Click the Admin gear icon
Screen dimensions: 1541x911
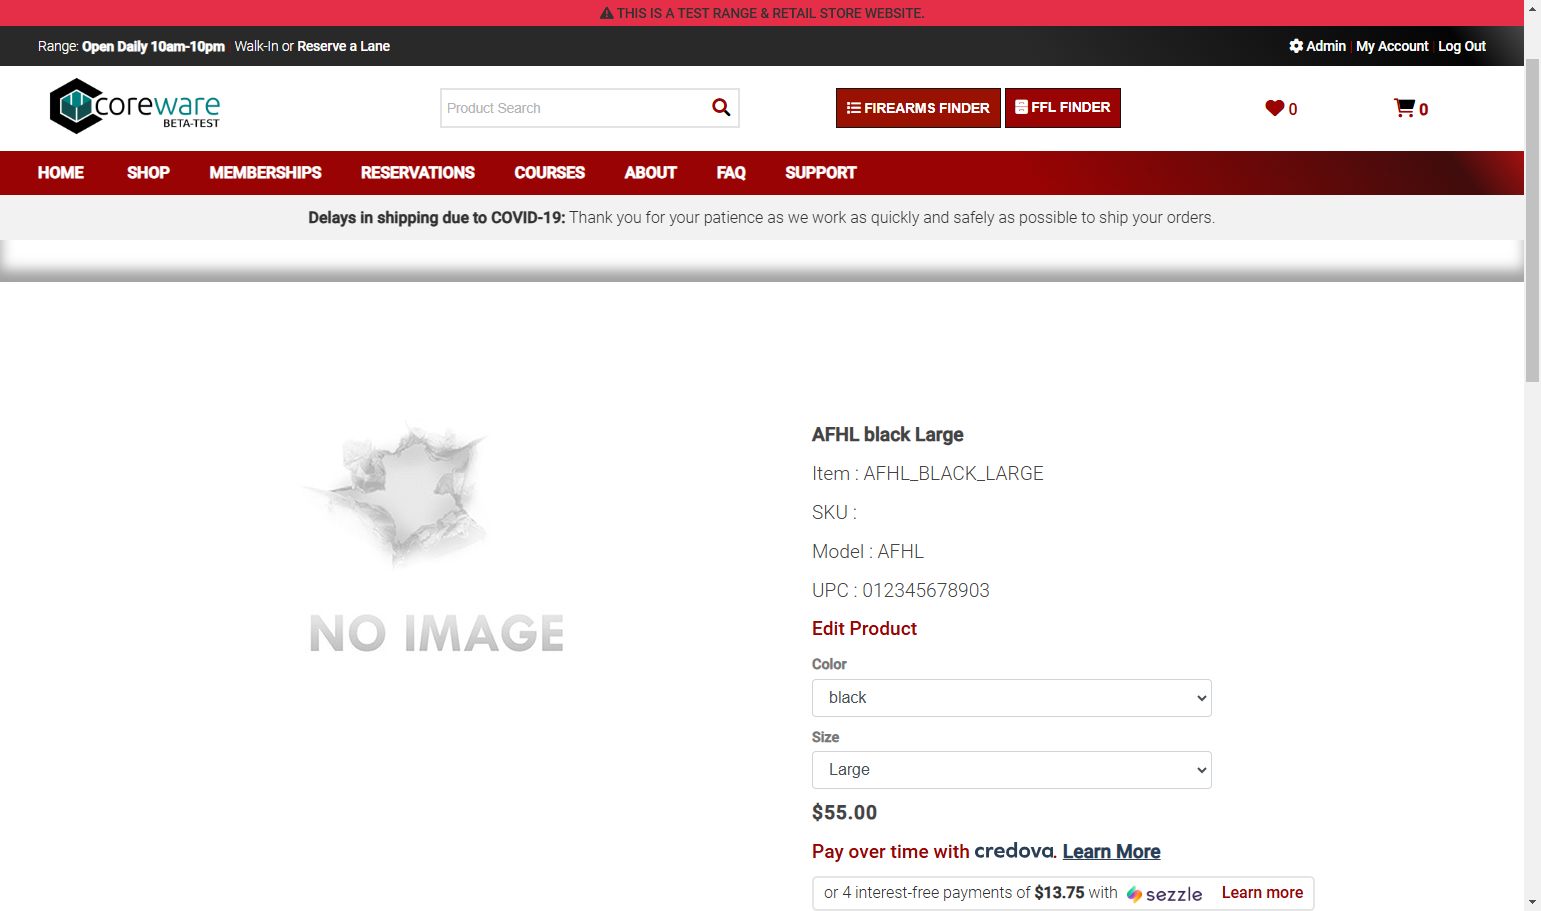(1296, 46)
